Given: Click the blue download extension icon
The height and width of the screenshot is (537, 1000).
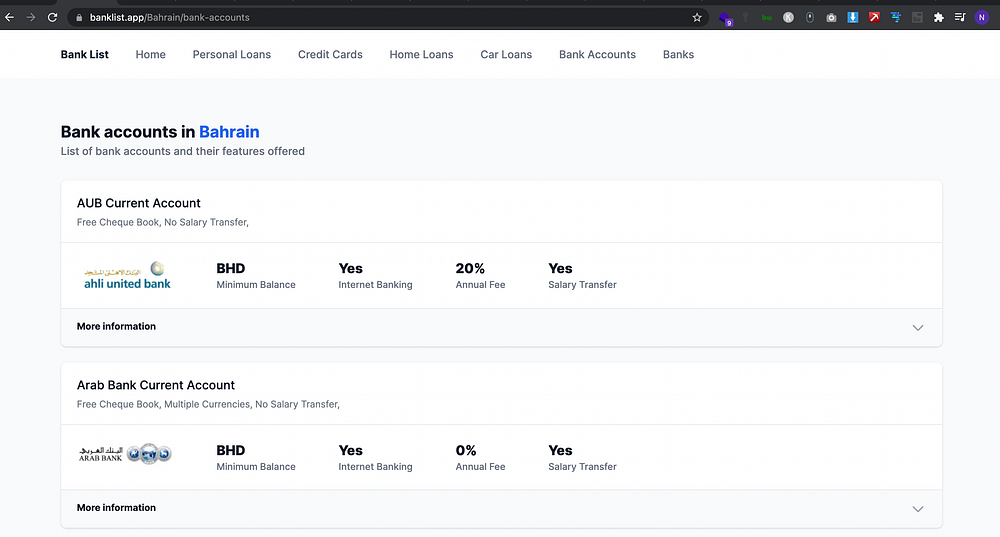Looking at the screenshot, I should 853,17.
